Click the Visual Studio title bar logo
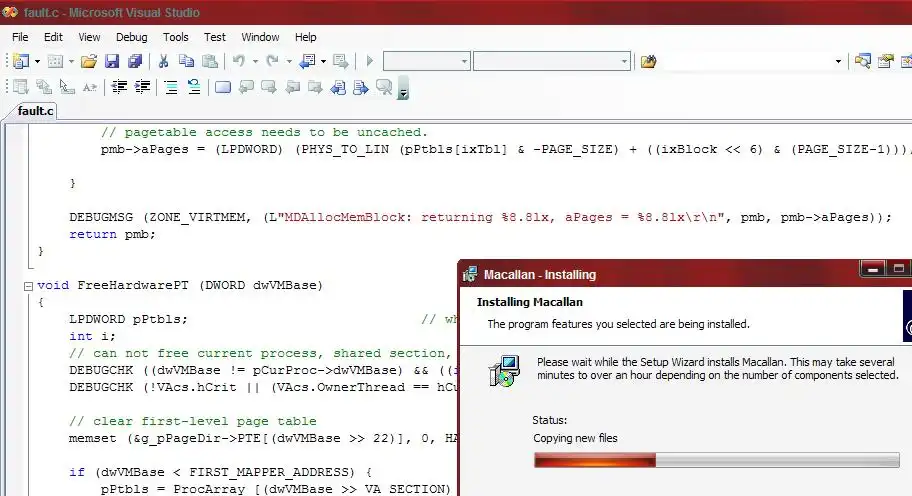This screenshot has width=912, height=496. pos(10,12)
